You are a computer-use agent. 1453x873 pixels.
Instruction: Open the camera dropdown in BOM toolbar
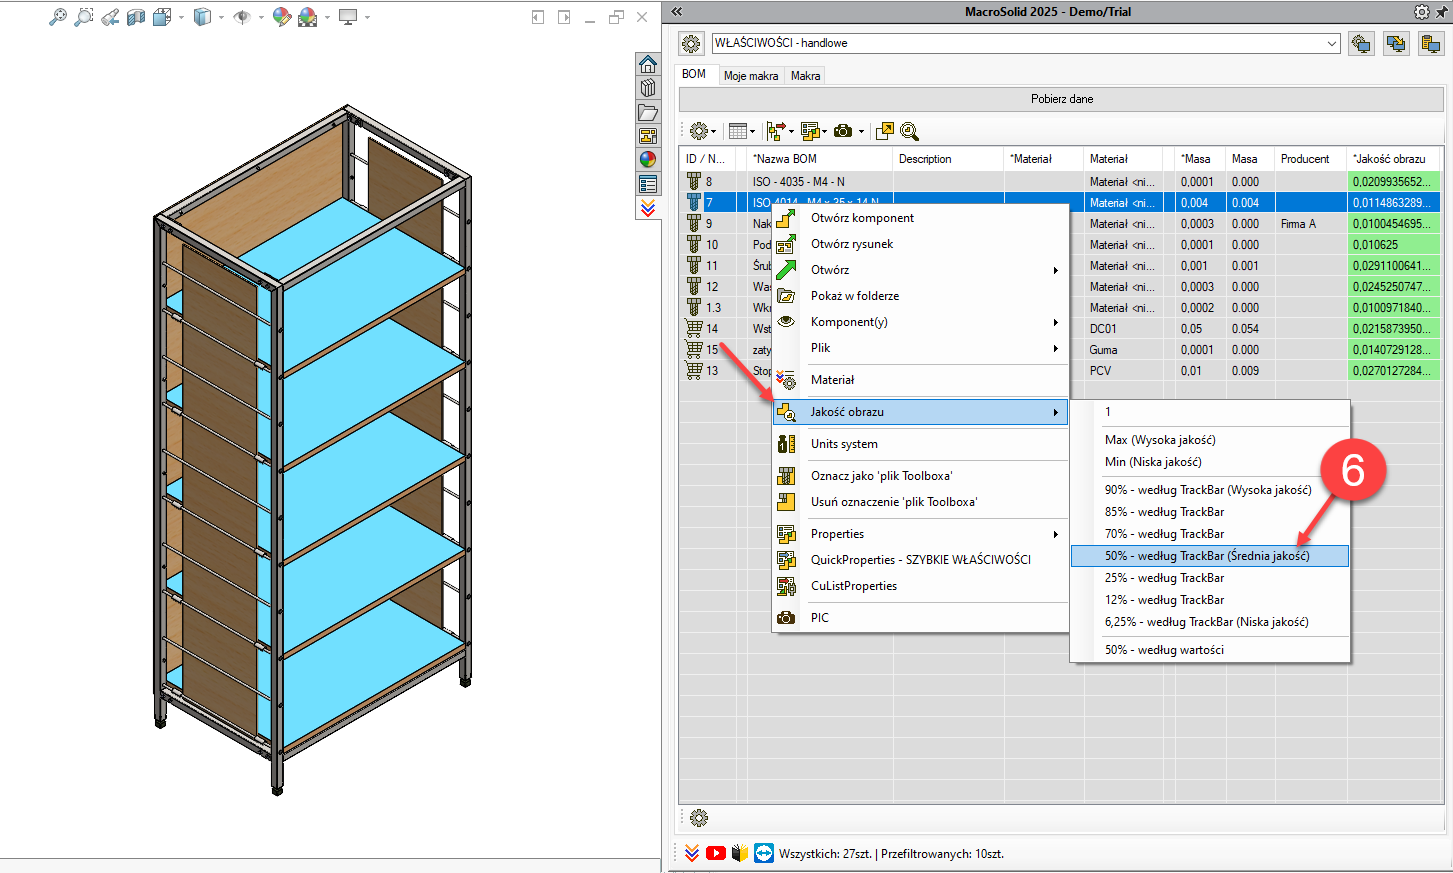click(848, 131)
